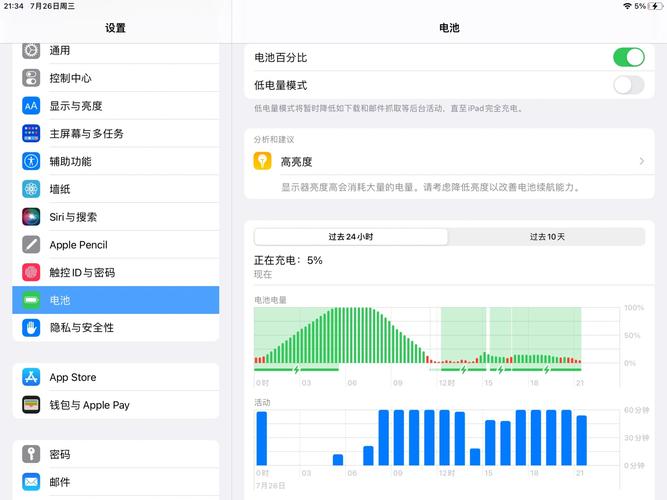Image resolution: width=667 pixels, height=500 pixels.
Task: Open Siri与搜索 settings label
Action: point(73,217)
